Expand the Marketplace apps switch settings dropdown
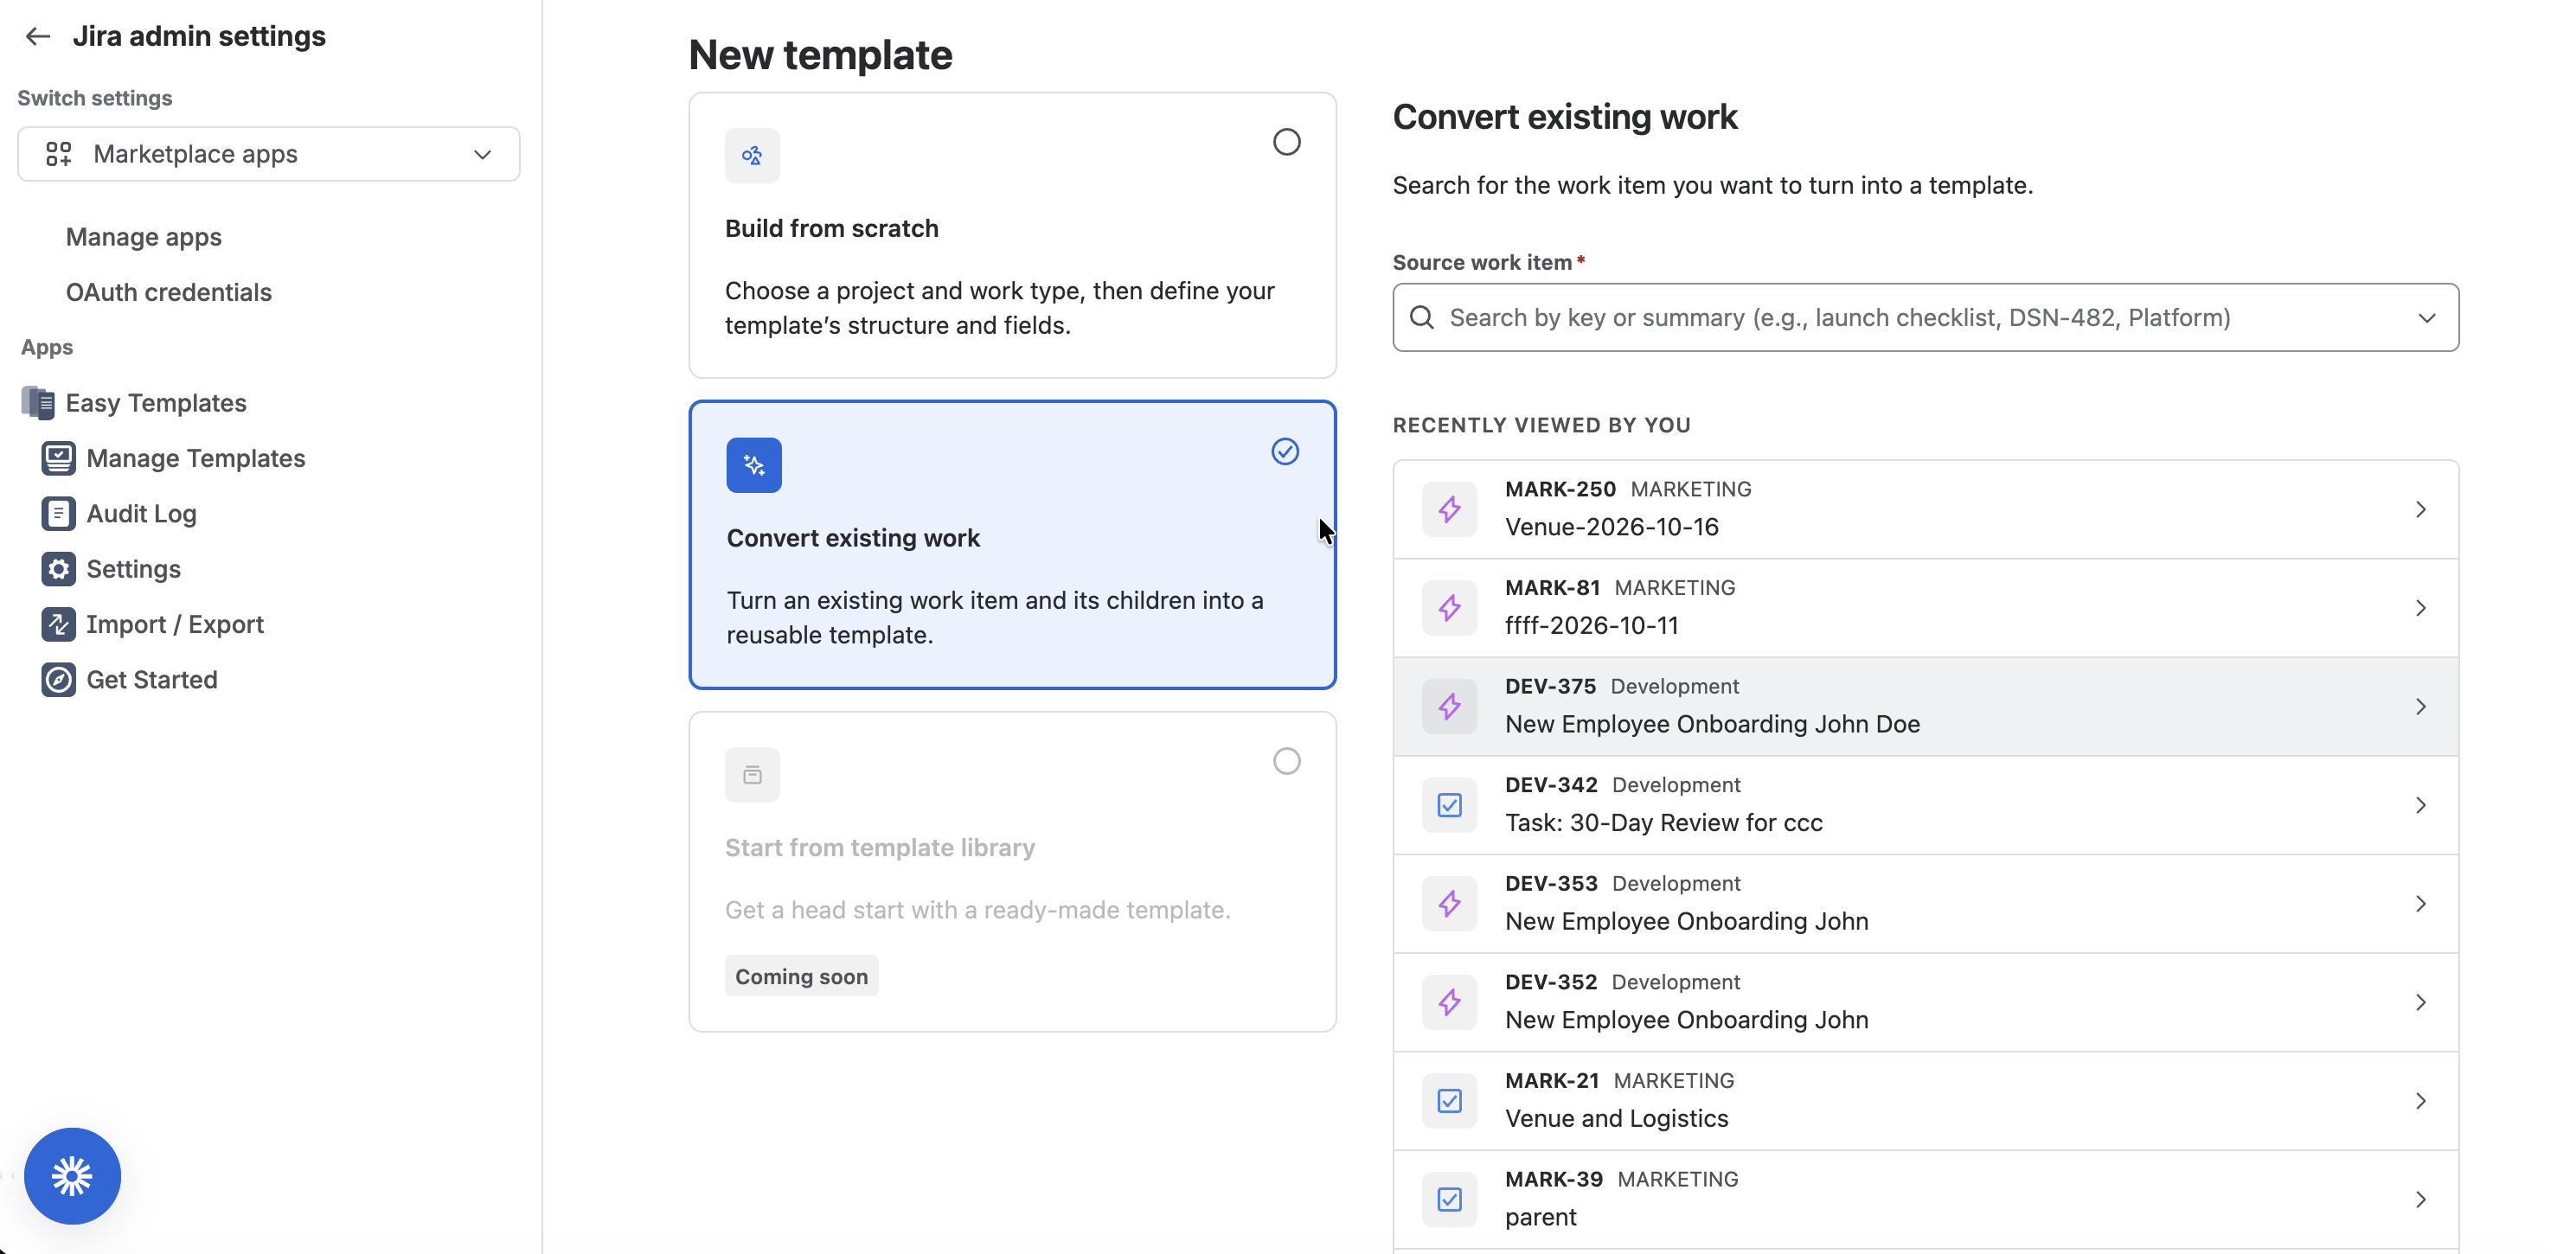 pos(268,154)
